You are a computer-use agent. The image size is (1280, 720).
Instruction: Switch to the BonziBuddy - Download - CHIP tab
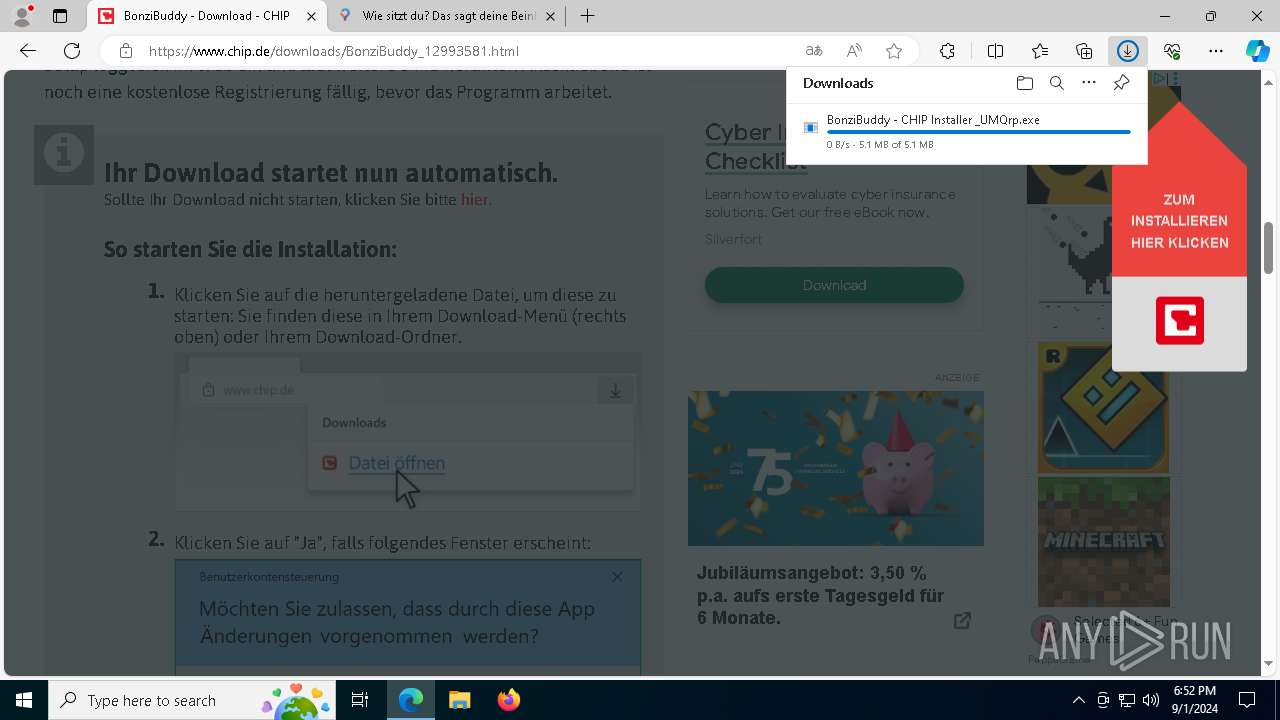pyautogui.click(x=207, y=16)
